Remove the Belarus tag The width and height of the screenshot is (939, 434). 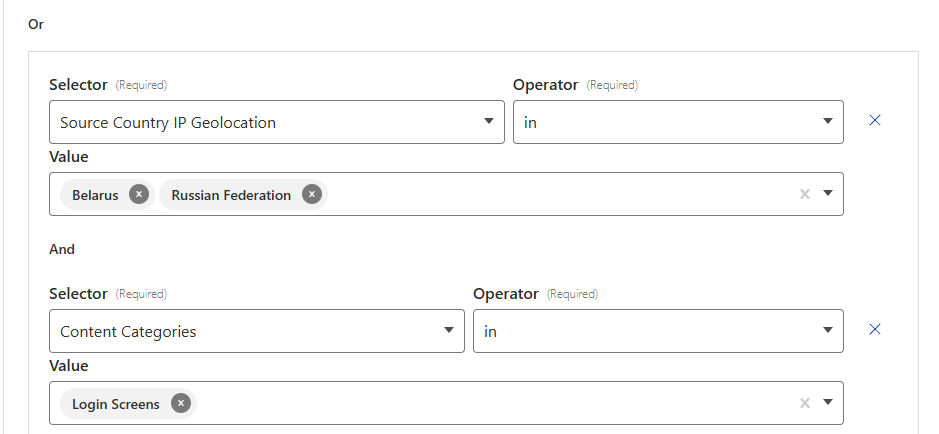pyautogui.click(x=139, y=195)
